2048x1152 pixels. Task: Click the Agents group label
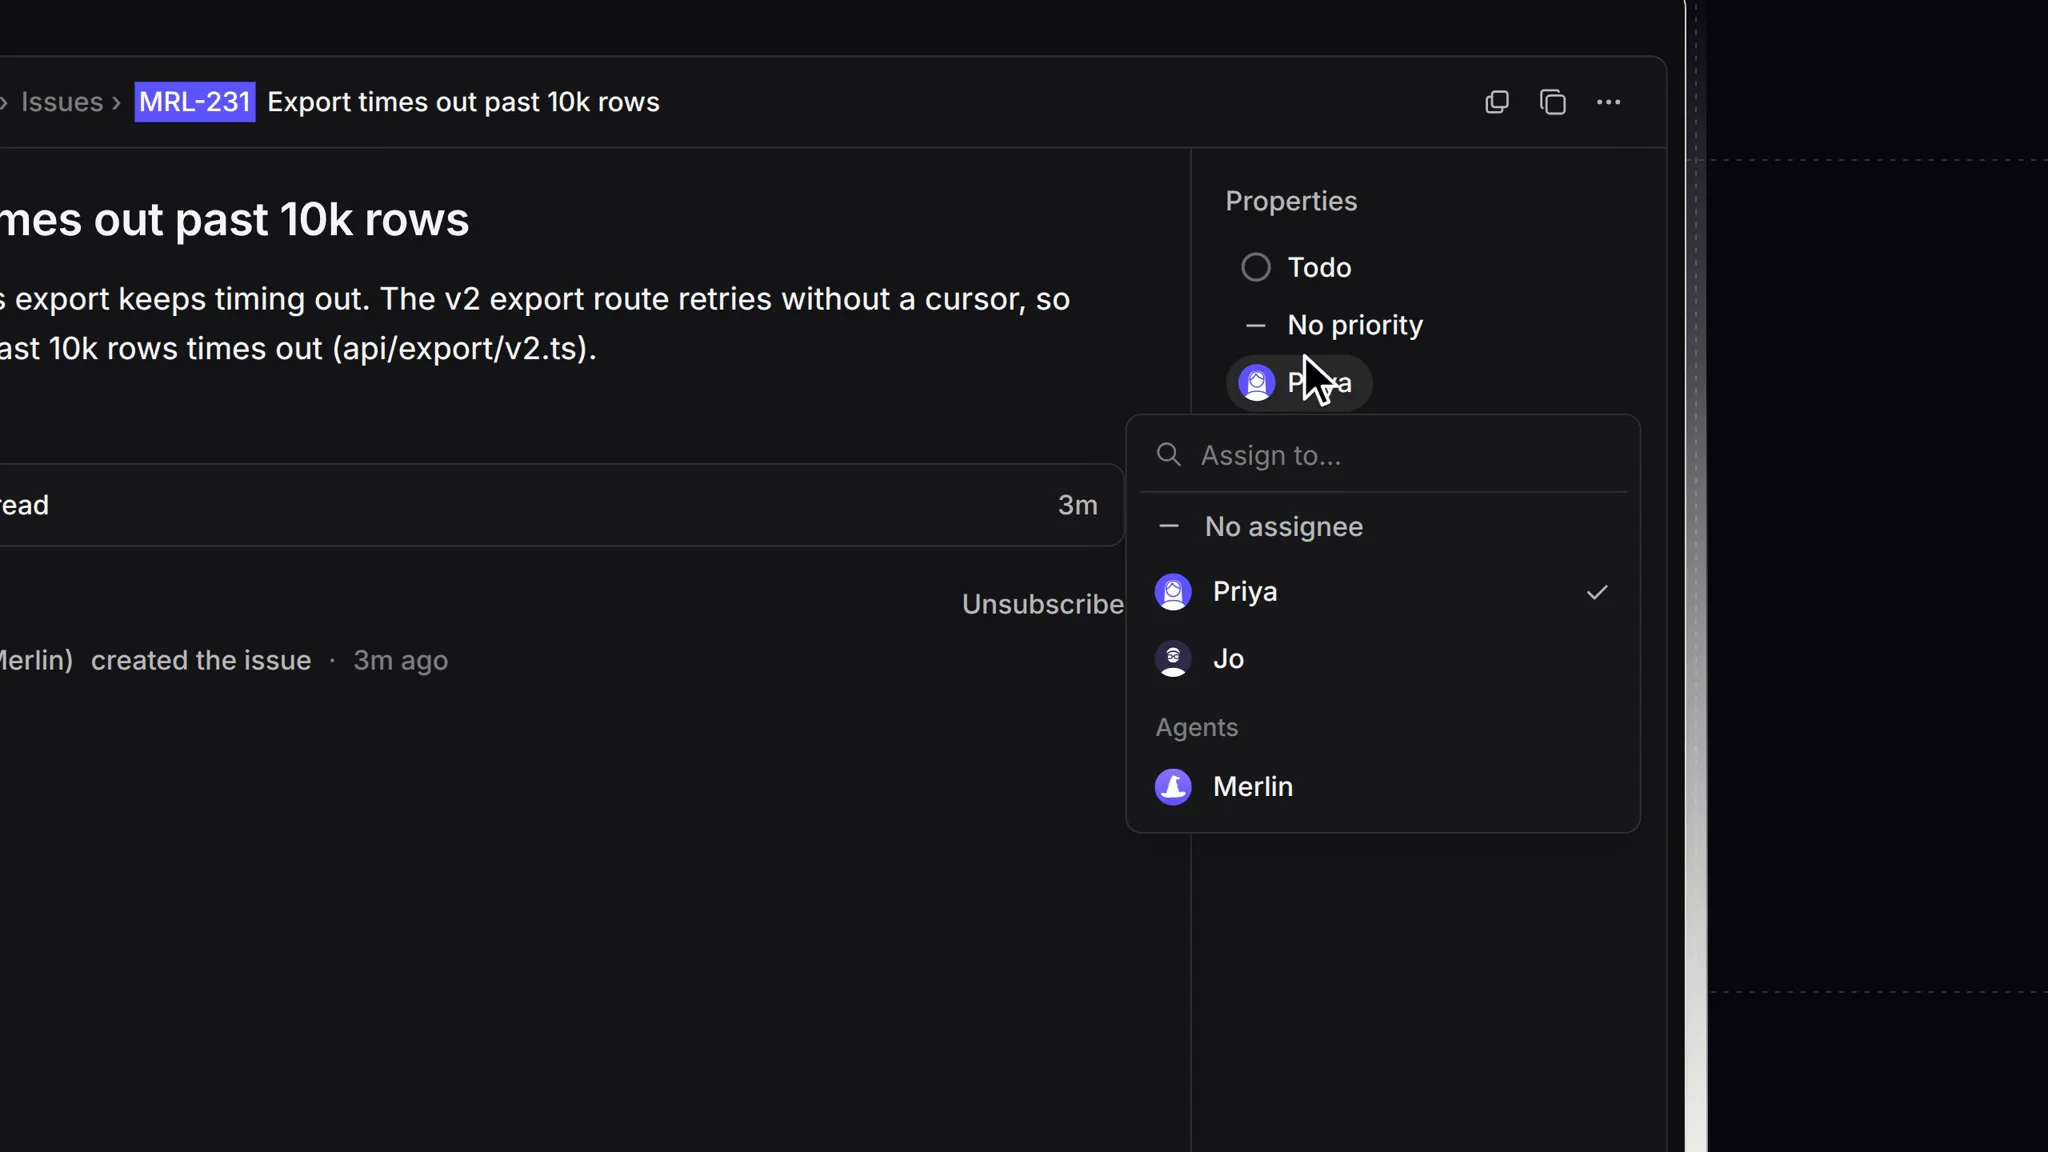click(1196, 727)
